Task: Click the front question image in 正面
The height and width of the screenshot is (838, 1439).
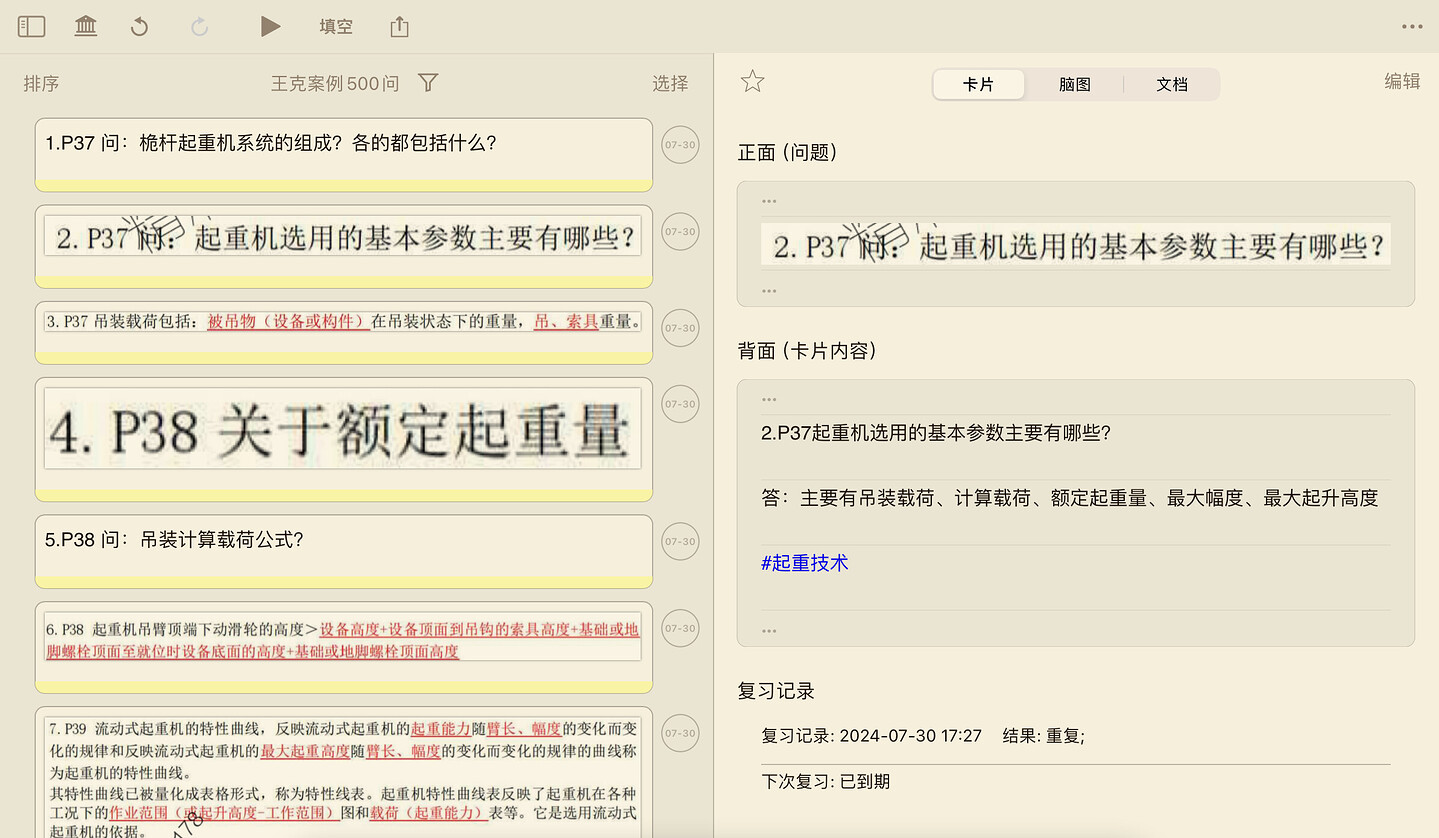Action: 1075,244
